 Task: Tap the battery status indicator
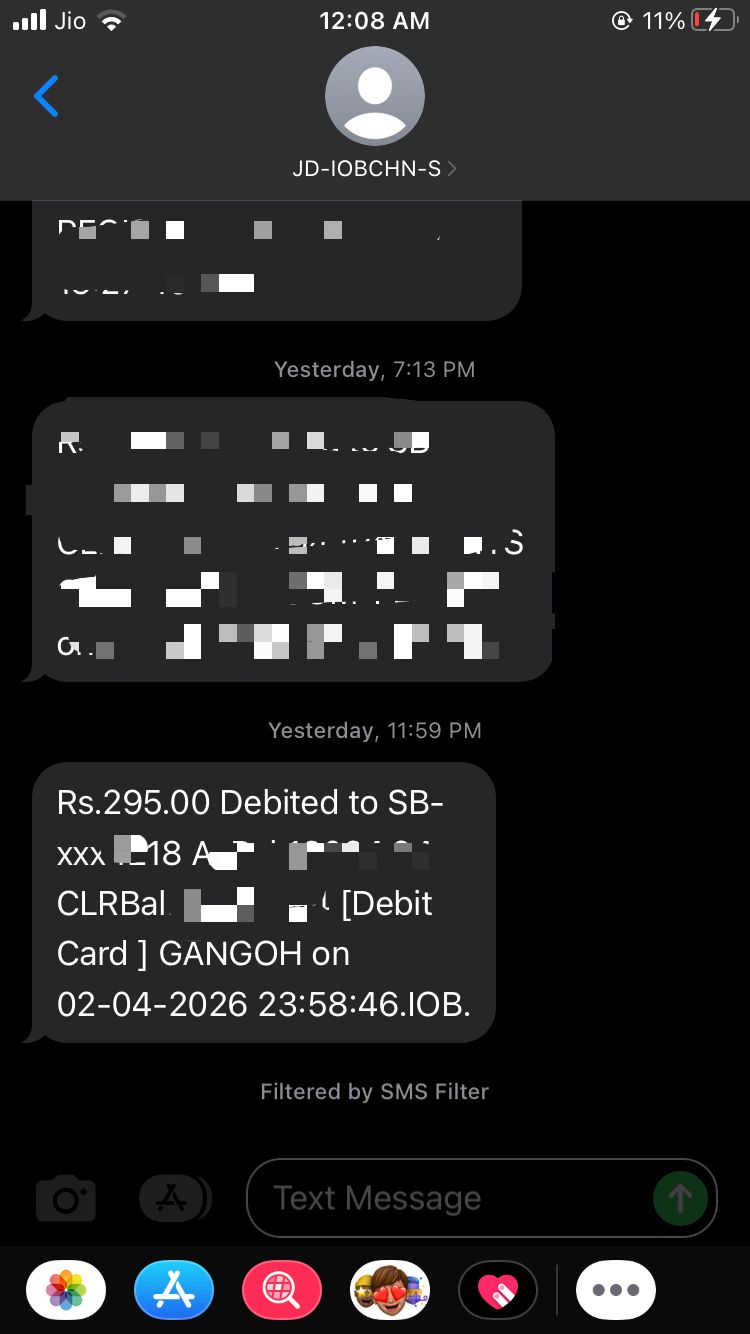pyautogui.click(x=714, y=21)
